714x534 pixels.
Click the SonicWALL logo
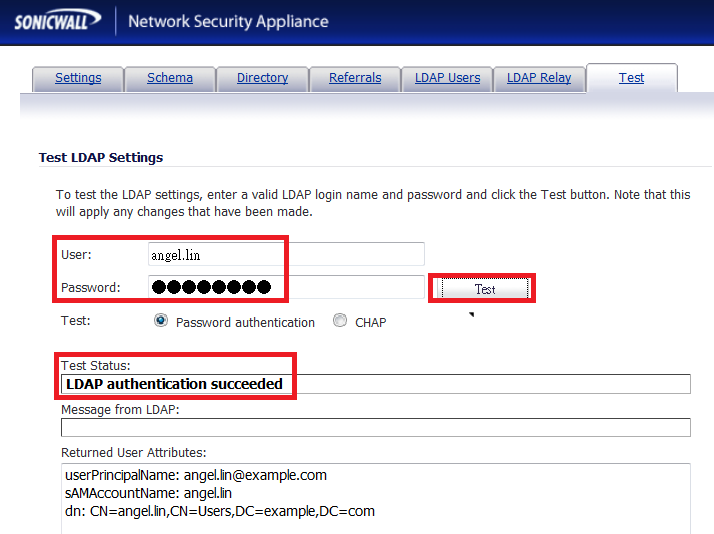[x=56, y=20]
